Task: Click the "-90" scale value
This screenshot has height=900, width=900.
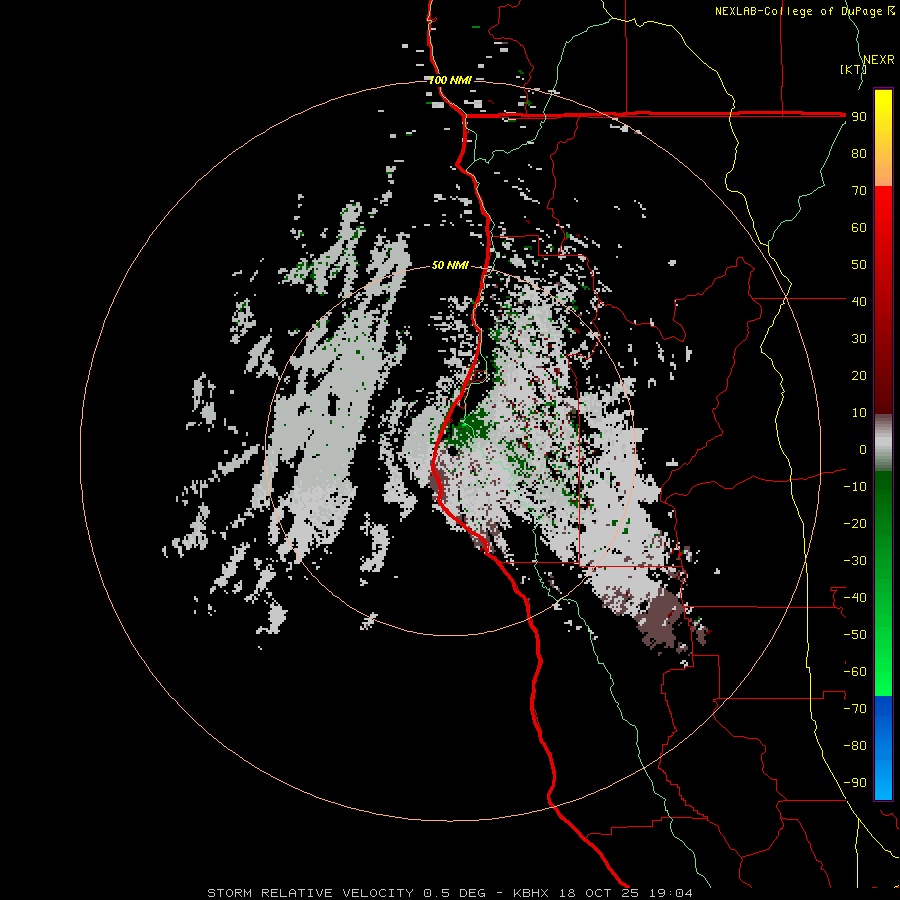Action: click(855, 783)
